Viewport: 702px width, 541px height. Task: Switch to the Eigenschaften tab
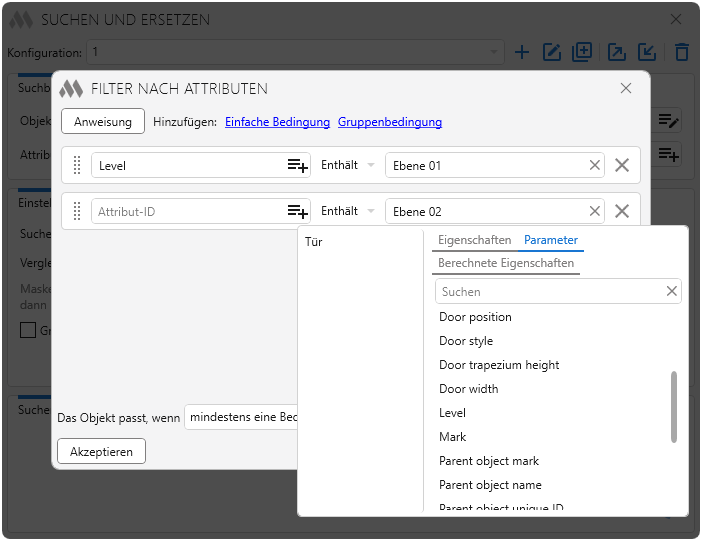(475, 240)
